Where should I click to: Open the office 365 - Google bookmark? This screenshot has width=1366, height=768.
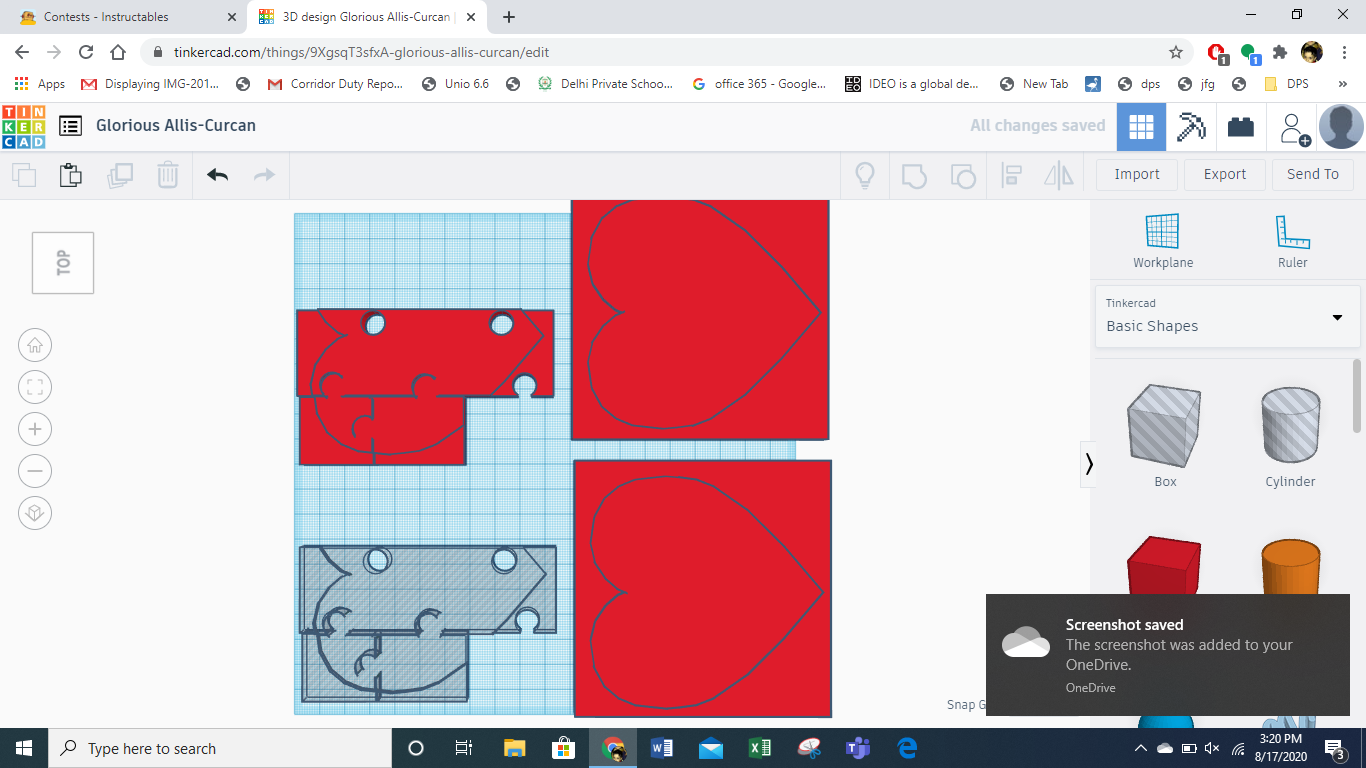759,84
